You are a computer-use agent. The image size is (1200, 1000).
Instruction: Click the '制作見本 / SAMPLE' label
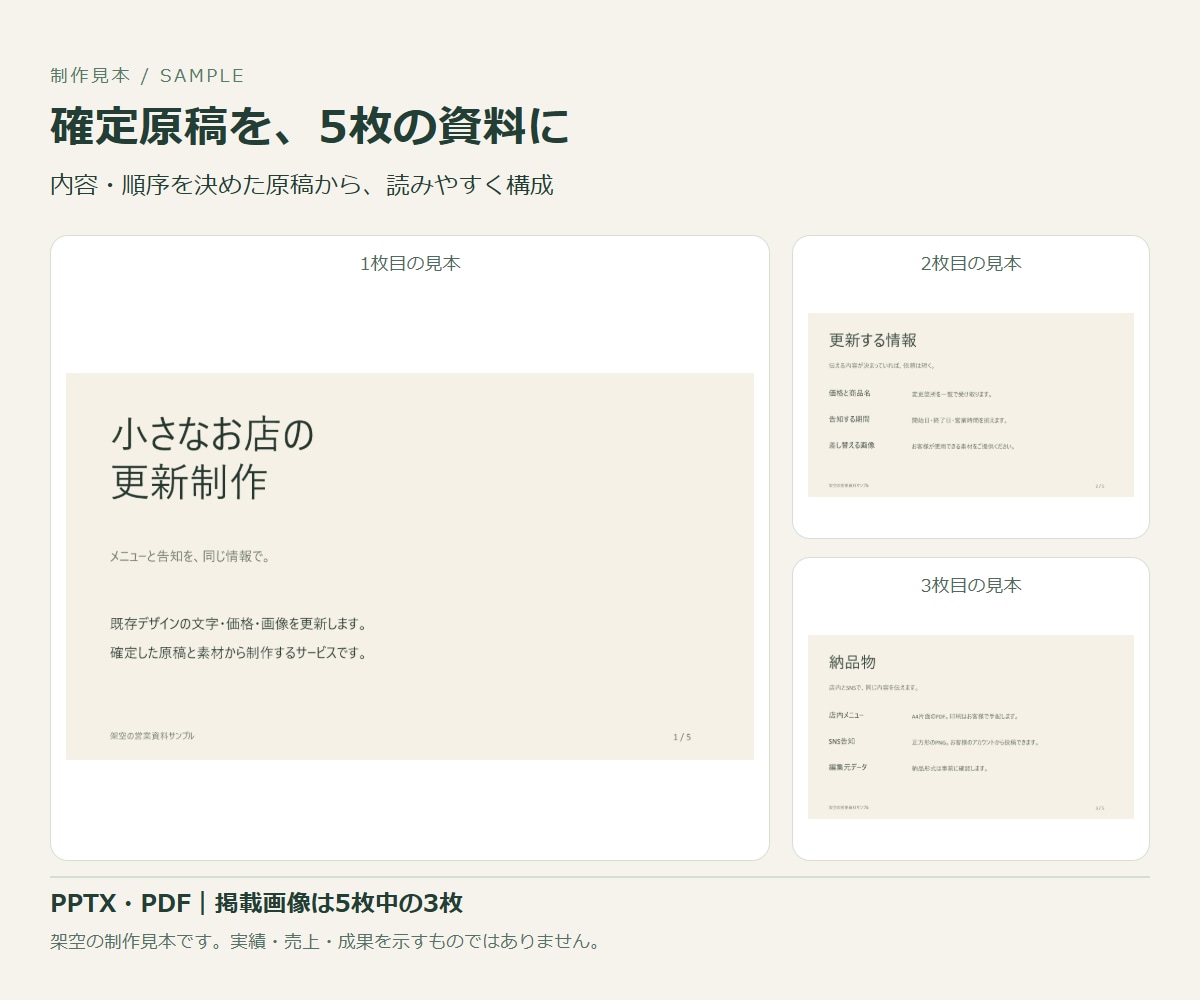tap(147, 76)
